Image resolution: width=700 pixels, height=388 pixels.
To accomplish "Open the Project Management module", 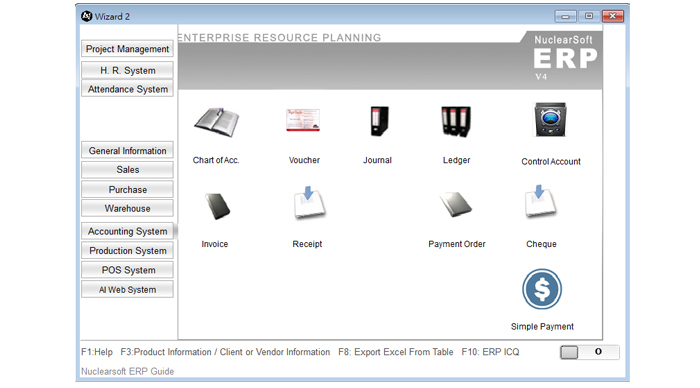I will pyautogui.click(x=127, y=49).
